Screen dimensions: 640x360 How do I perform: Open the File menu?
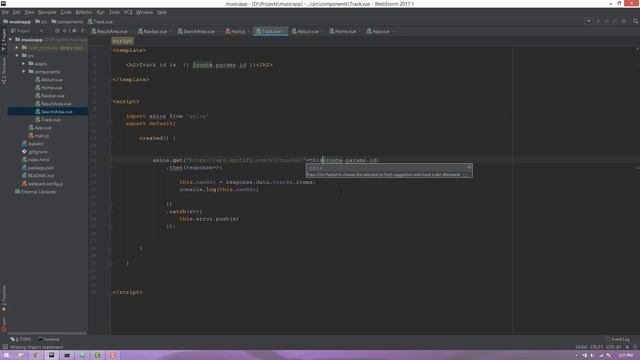click(x=5, y=12)
